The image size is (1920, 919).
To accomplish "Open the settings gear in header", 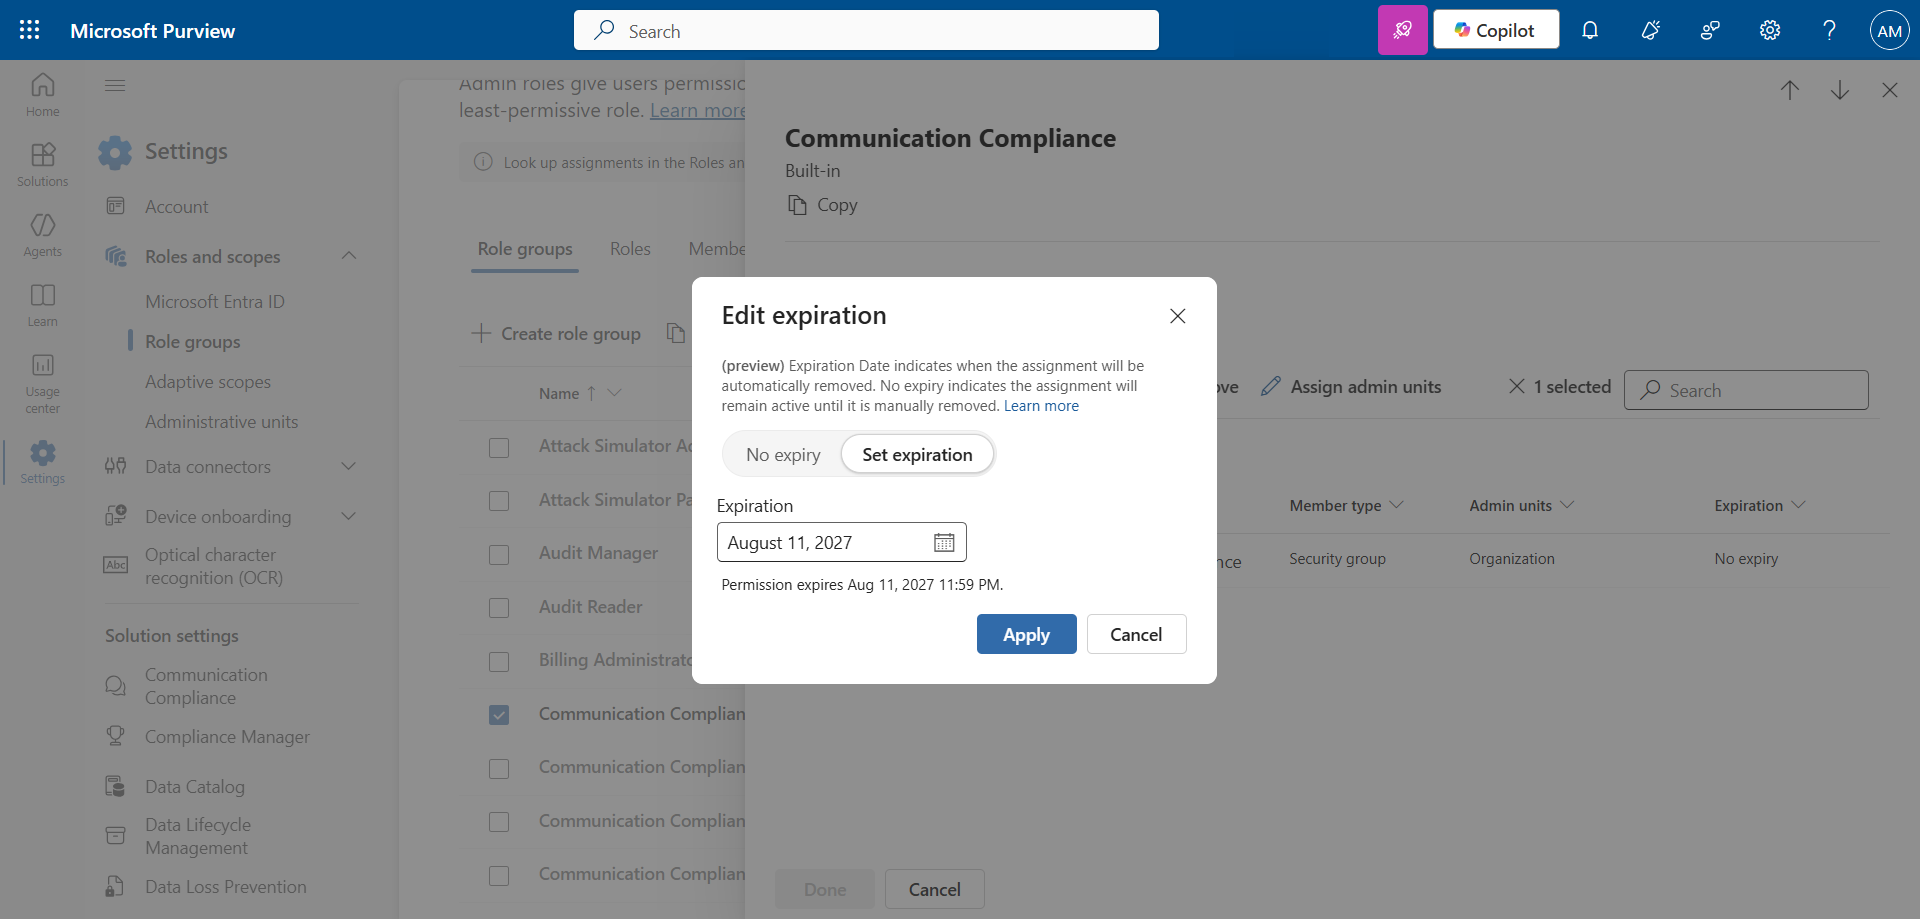I will click(x=1770, y=30).
